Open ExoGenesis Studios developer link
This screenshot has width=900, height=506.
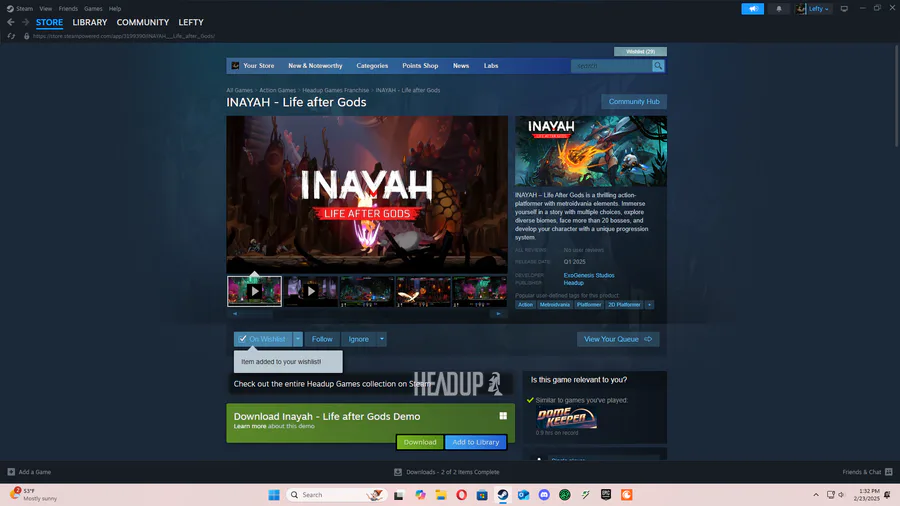pyautogui.click(x=589, y=275)
